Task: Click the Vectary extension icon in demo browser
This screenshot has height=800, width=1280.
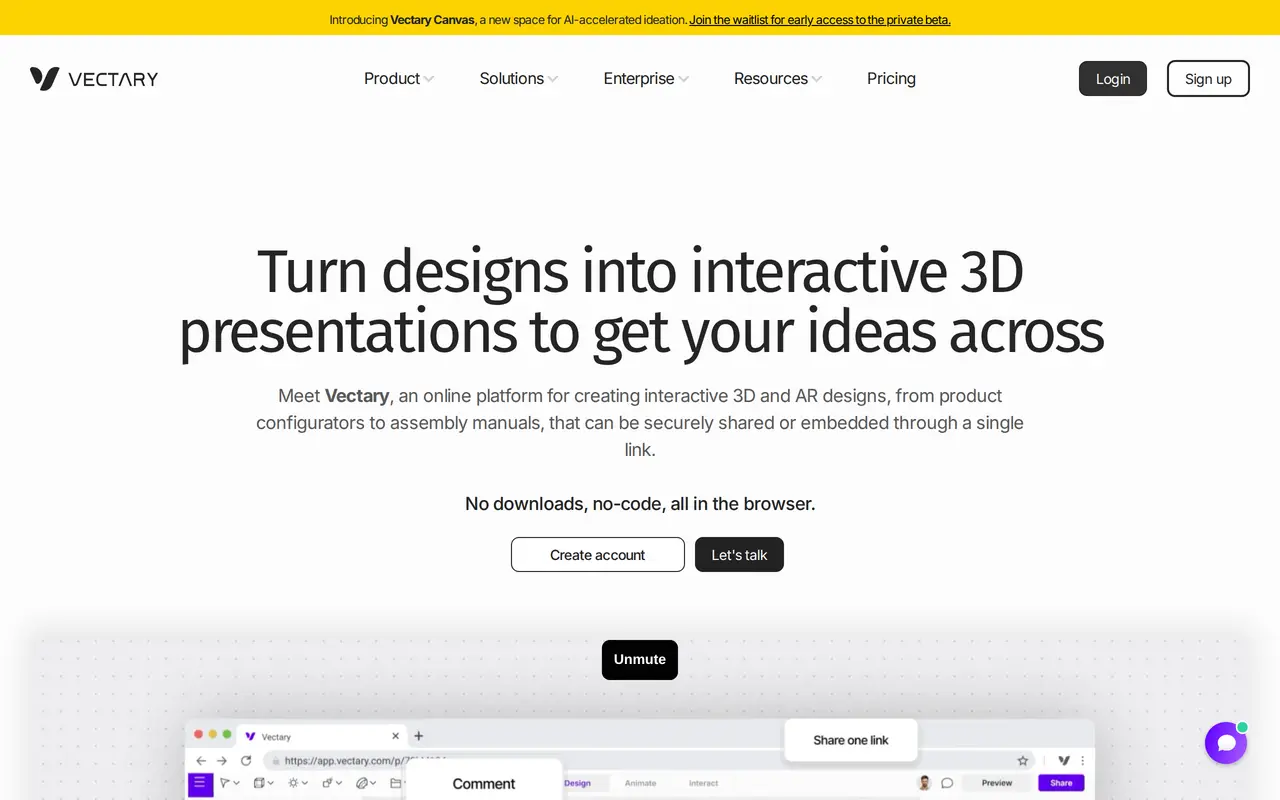Action: 1064,761
